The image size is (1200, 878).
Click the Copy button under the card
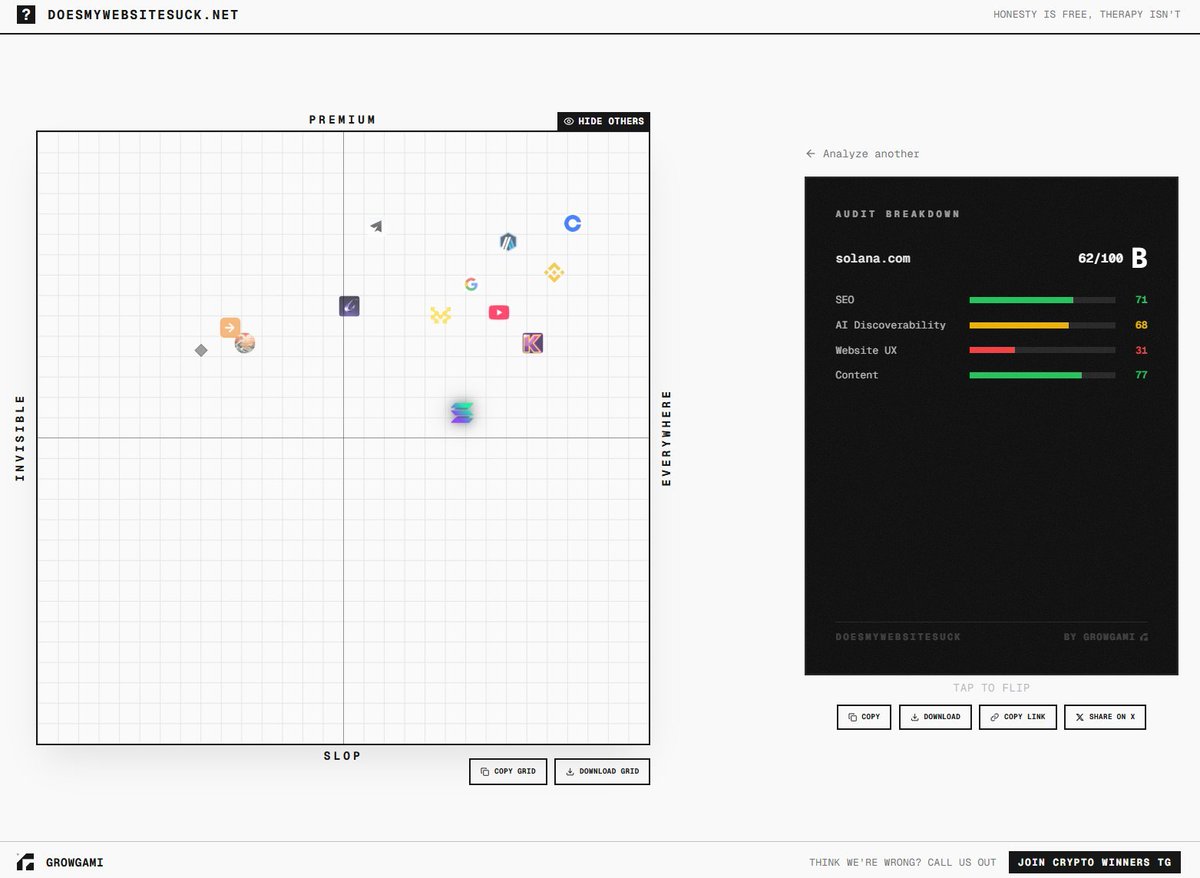(864, 717)
